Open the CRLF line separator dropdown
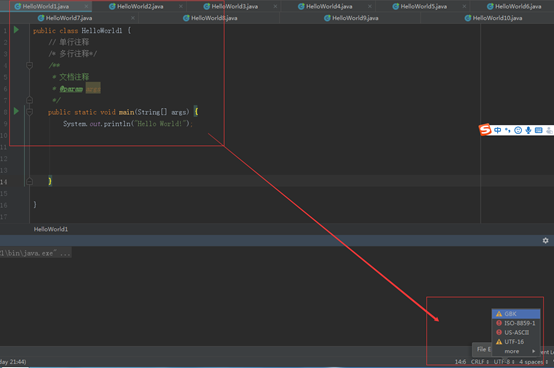This screenshot has width=554, height=368. click(x=480, y=362)
